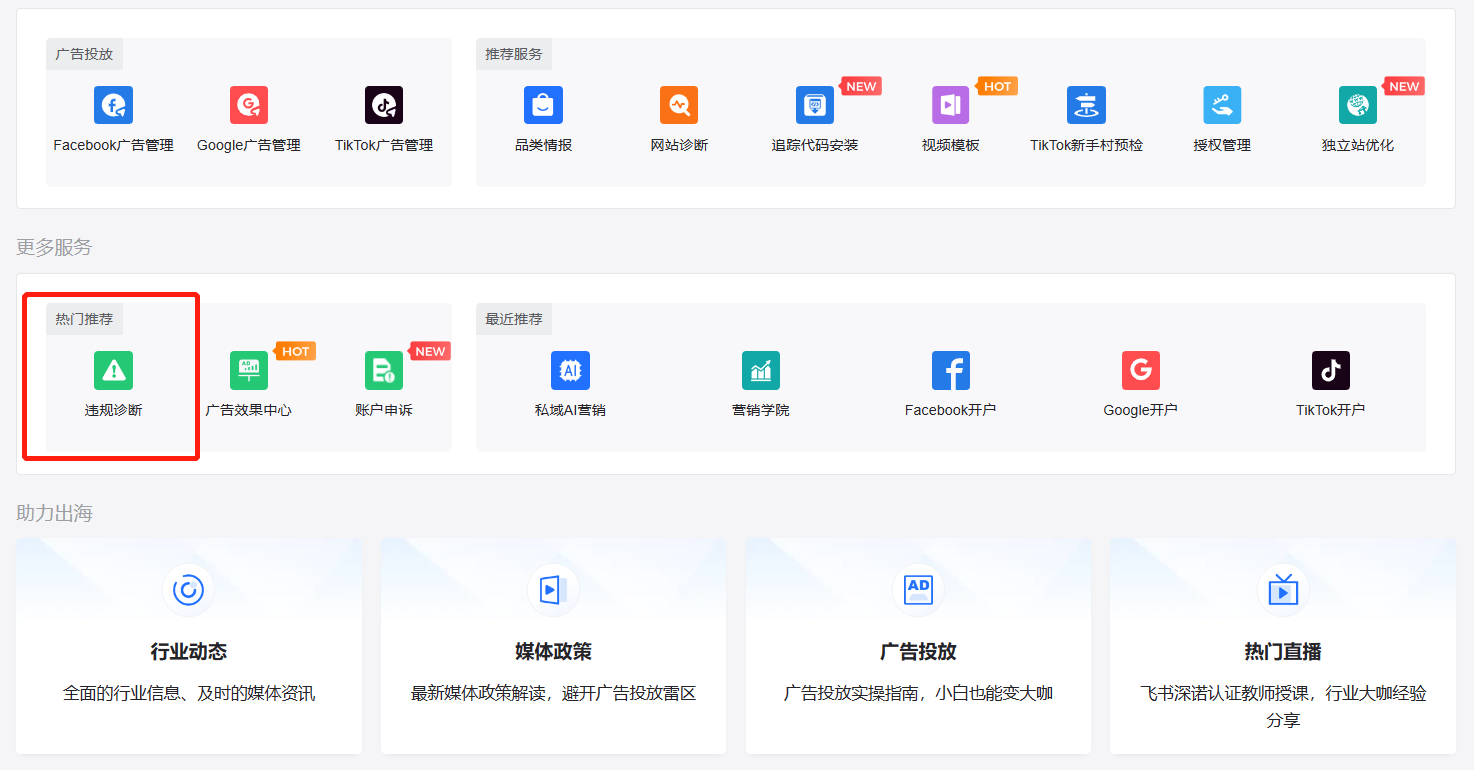
Task: Open 品类情报 shopping bag icon
Action: [x=543, y=105]
